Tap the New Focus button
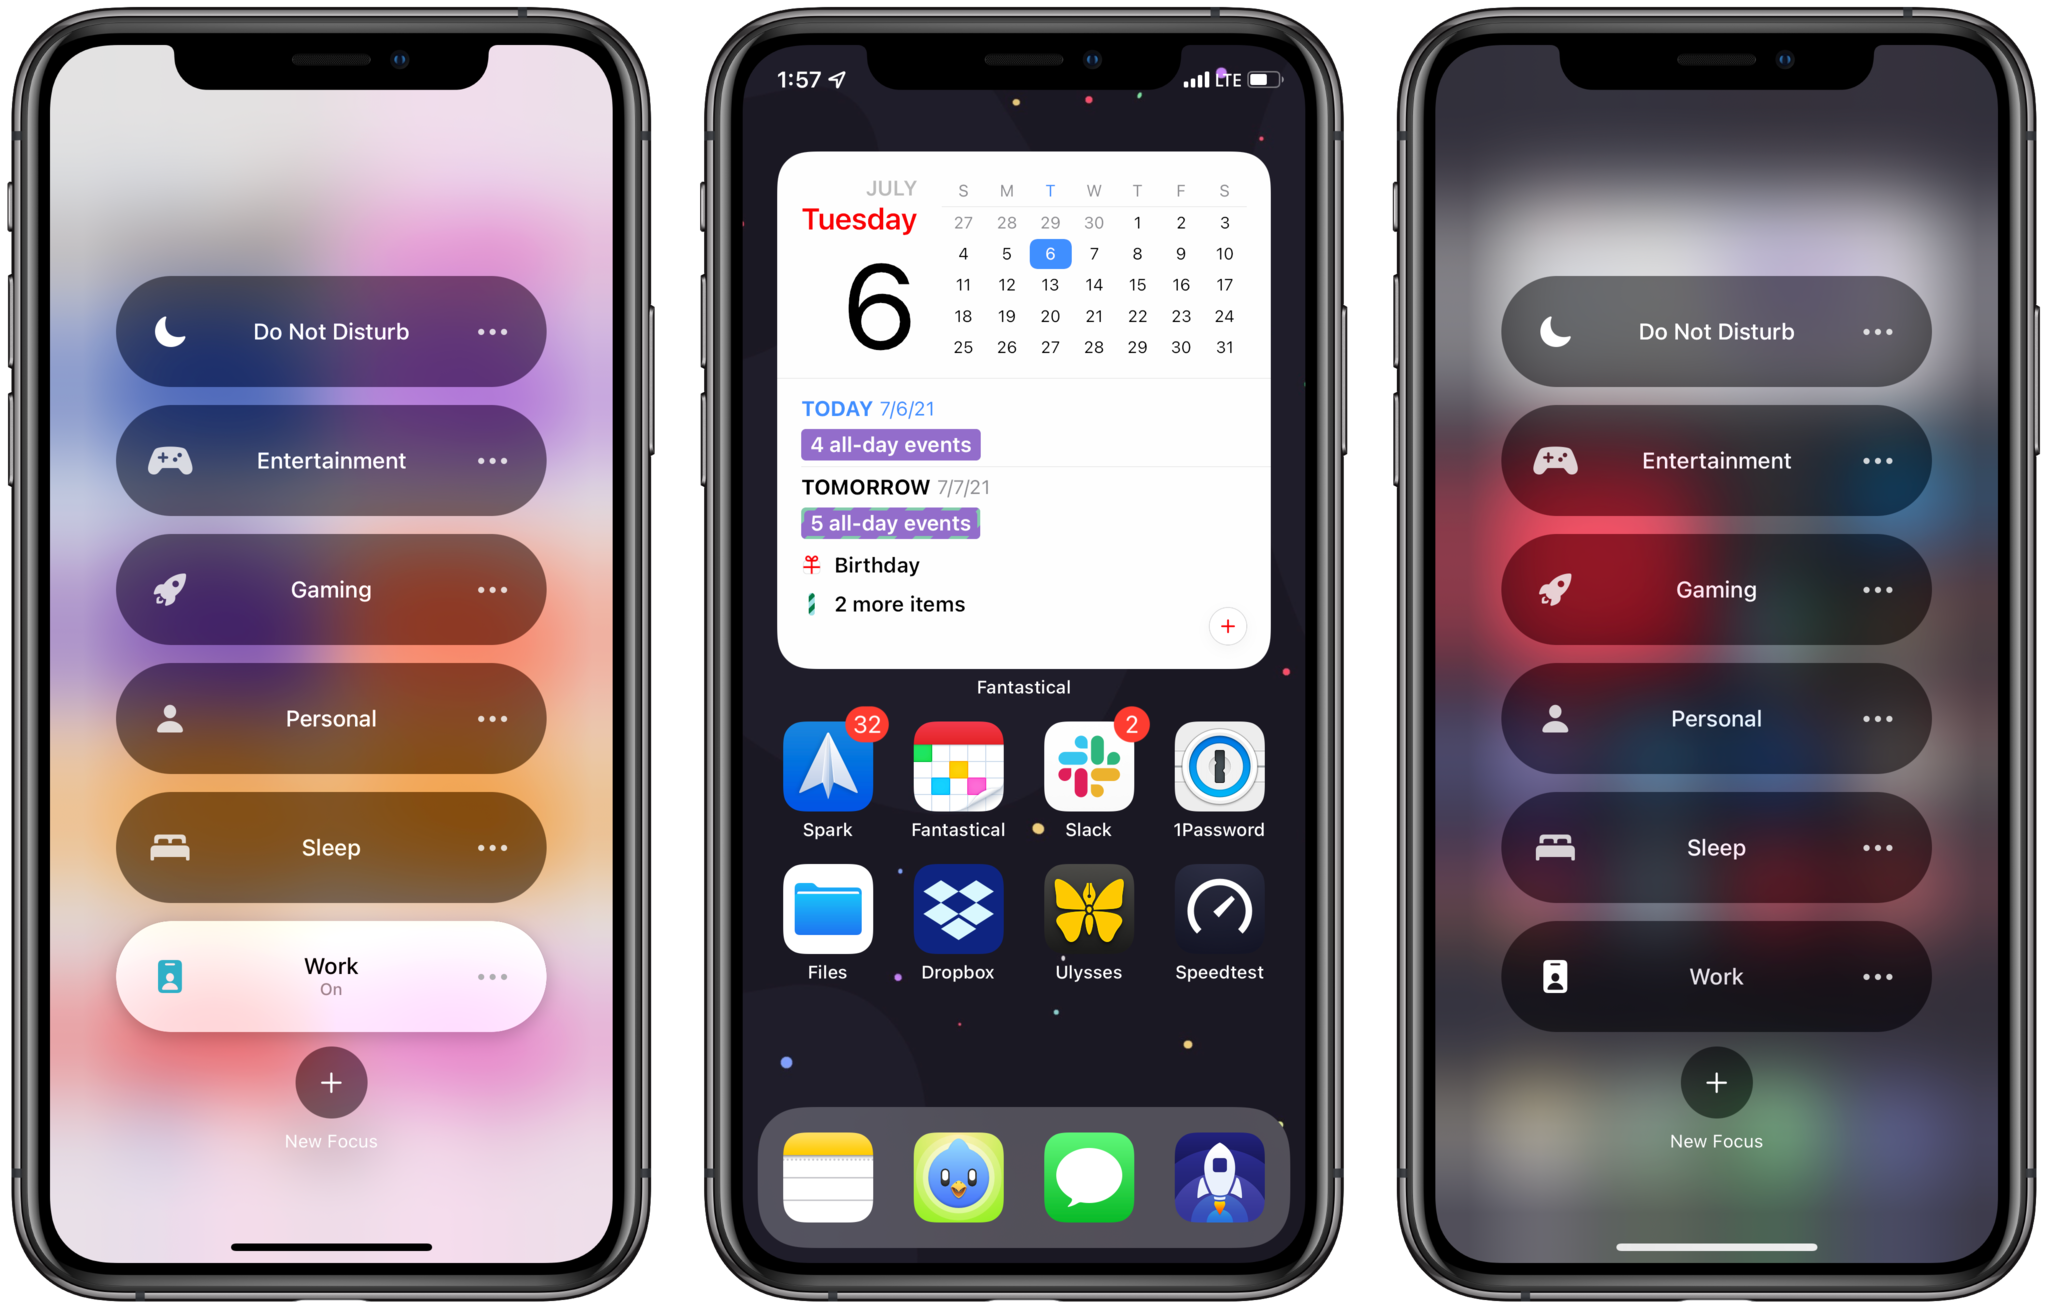2048x1308 pixels. coord(331,1080)
